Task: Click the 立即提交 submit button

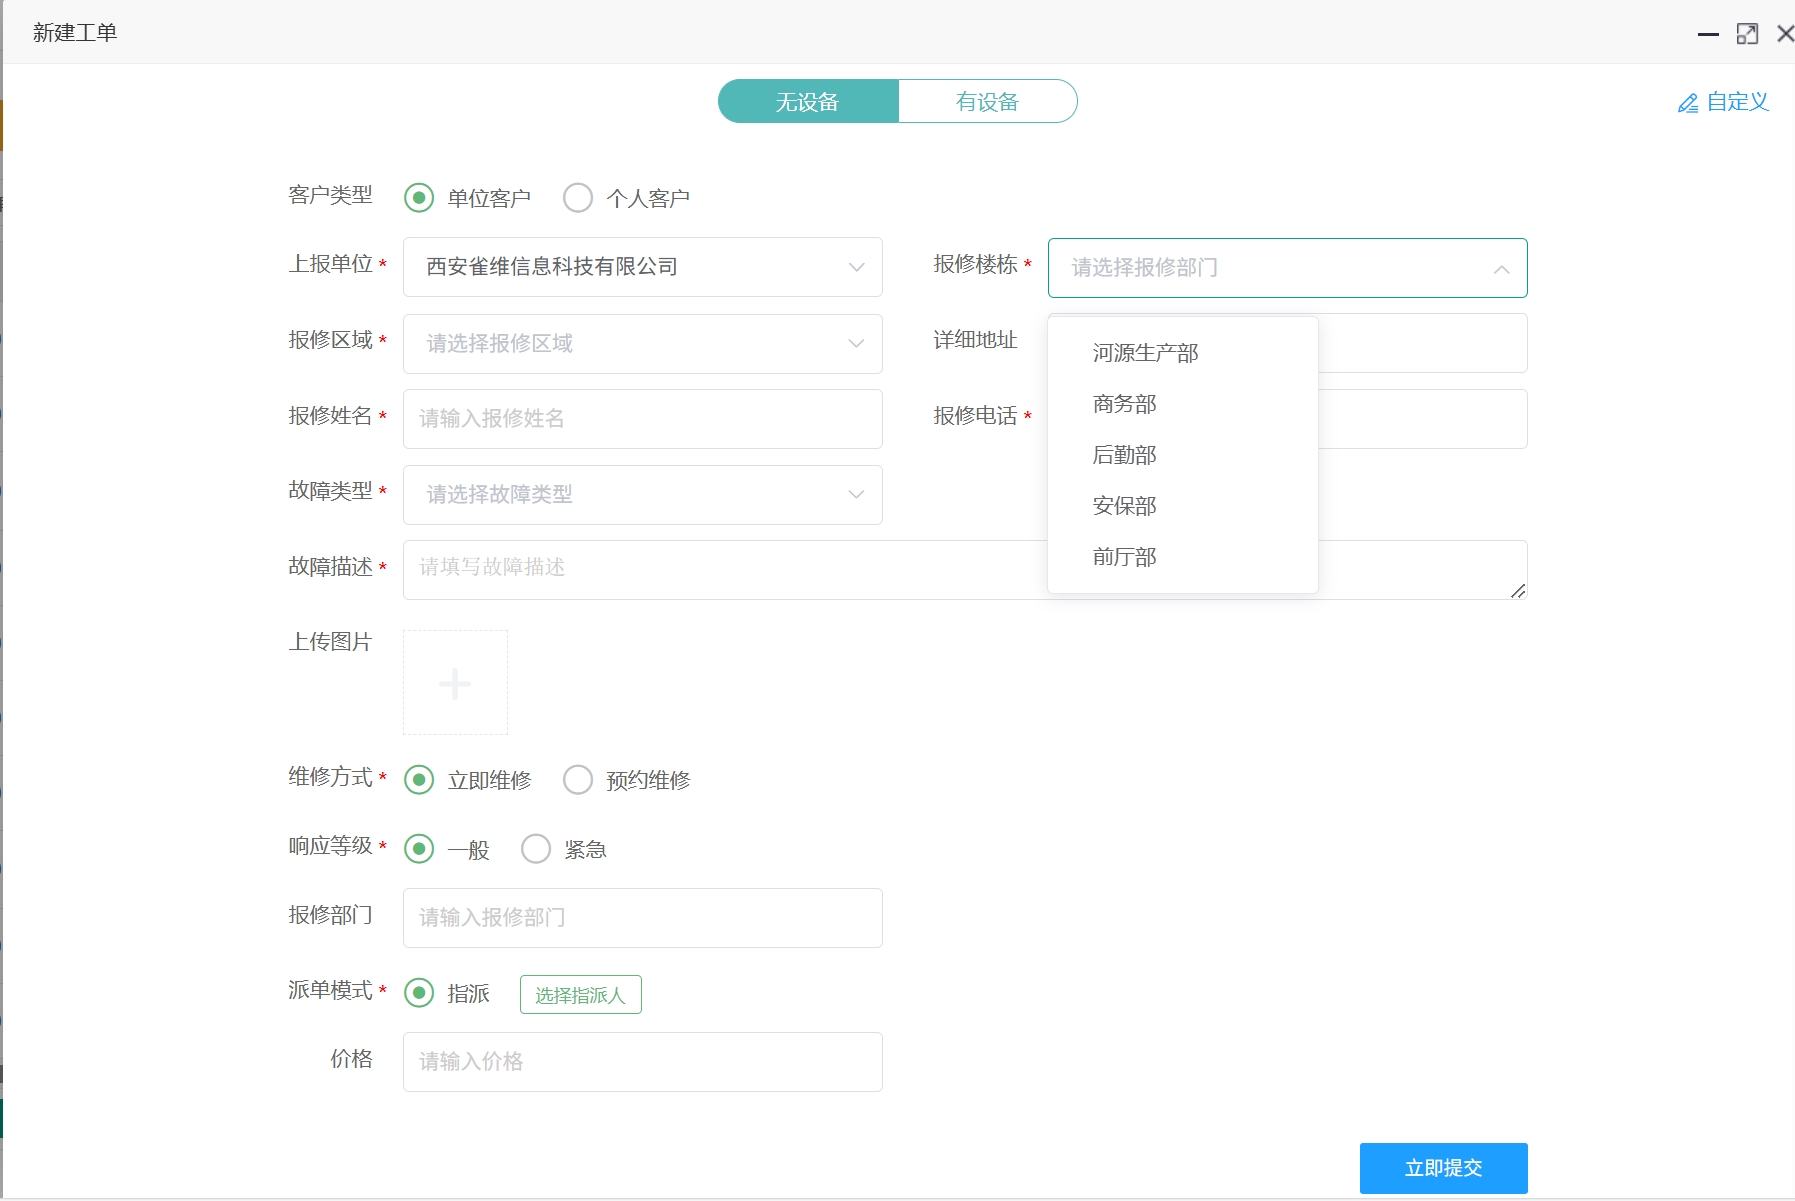Action: (x=1443, y=1167)
